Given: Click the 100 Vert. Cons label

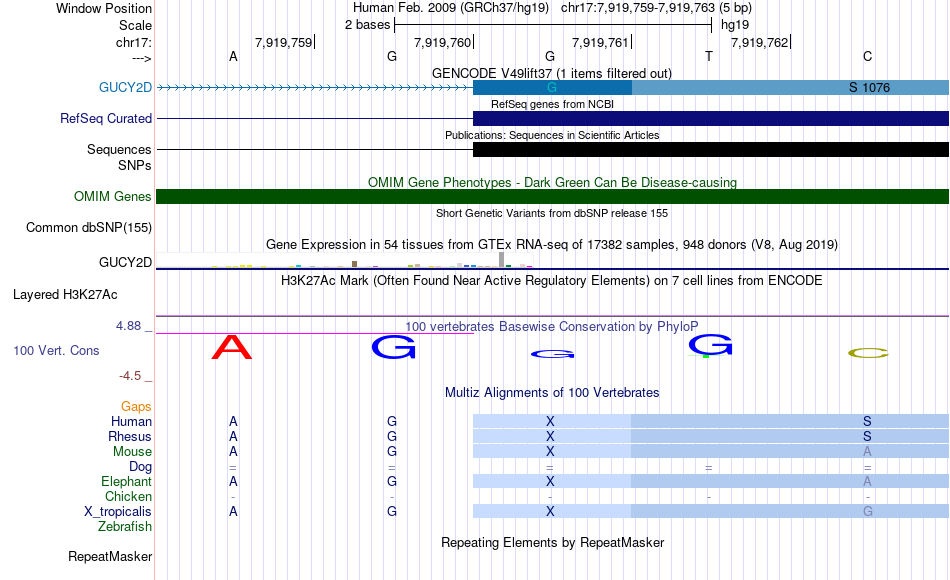Looking at the screenshot, I should pyautogui.click(x=56, y=350).
